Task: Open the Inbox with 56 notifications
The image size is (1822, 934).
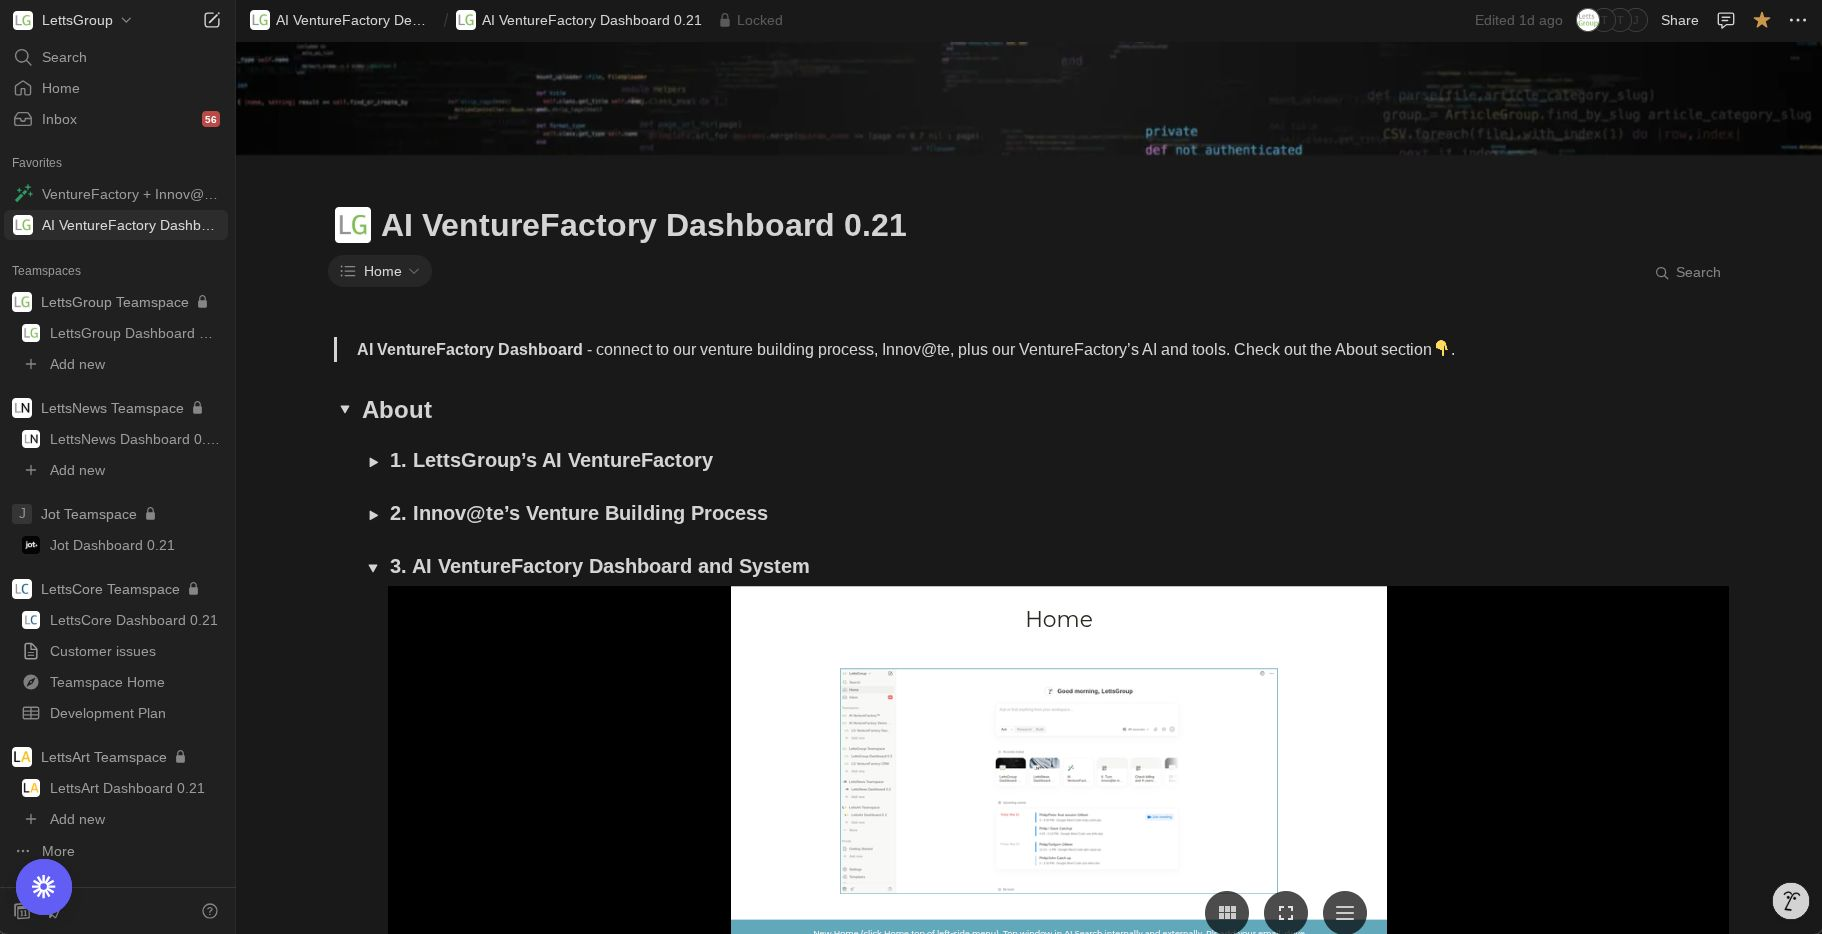Action: click(x=118, y=119)
